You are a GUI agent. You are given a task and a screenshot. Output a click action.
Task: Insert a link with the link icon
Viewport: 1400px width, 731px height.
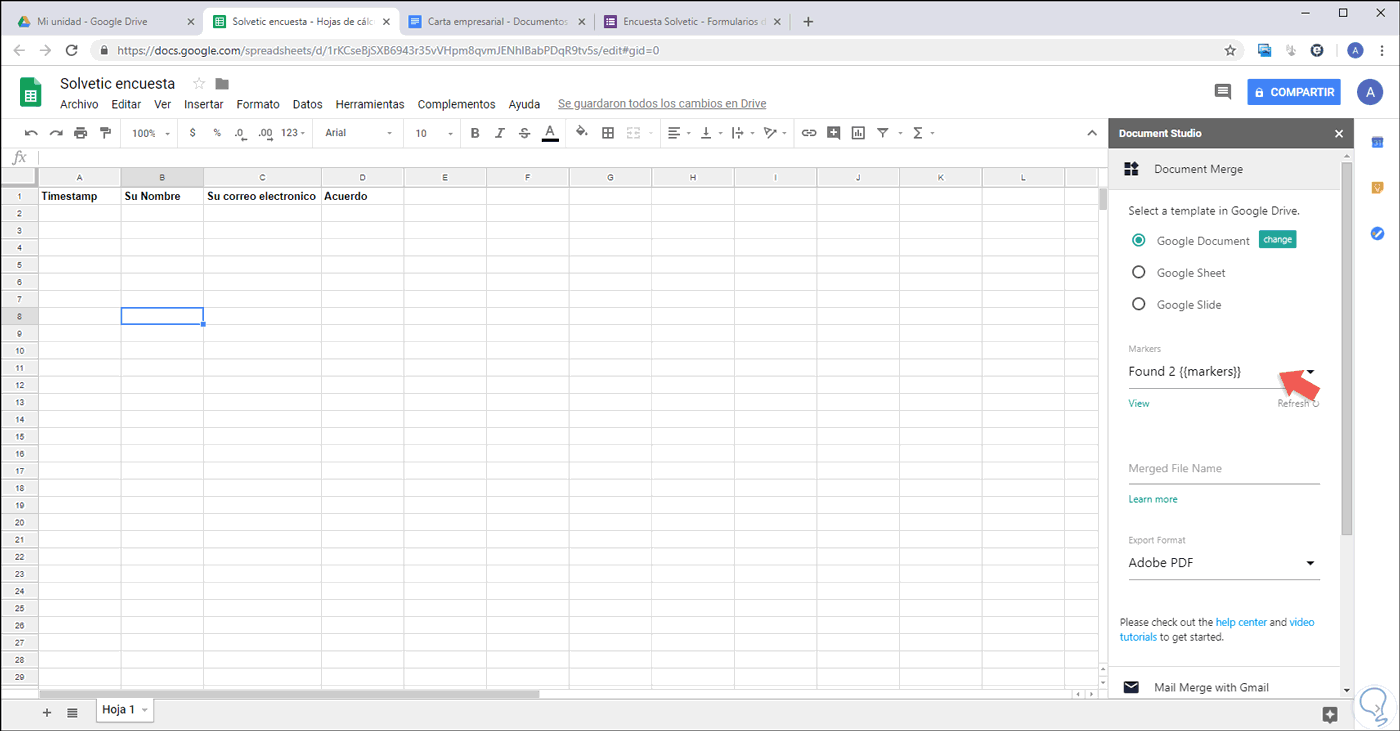pyautogui.click(x=809, y=133)
